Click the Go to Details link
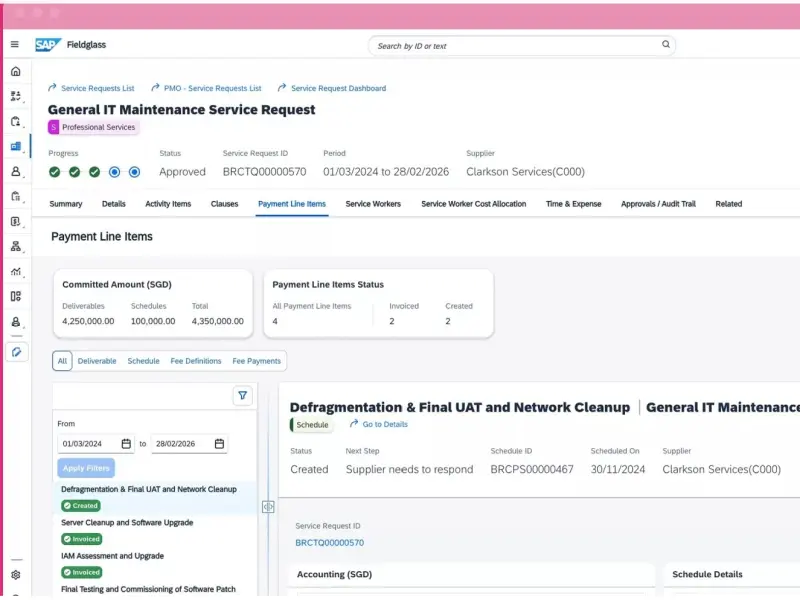Screen dimensions: 800x600 point(384,425)
